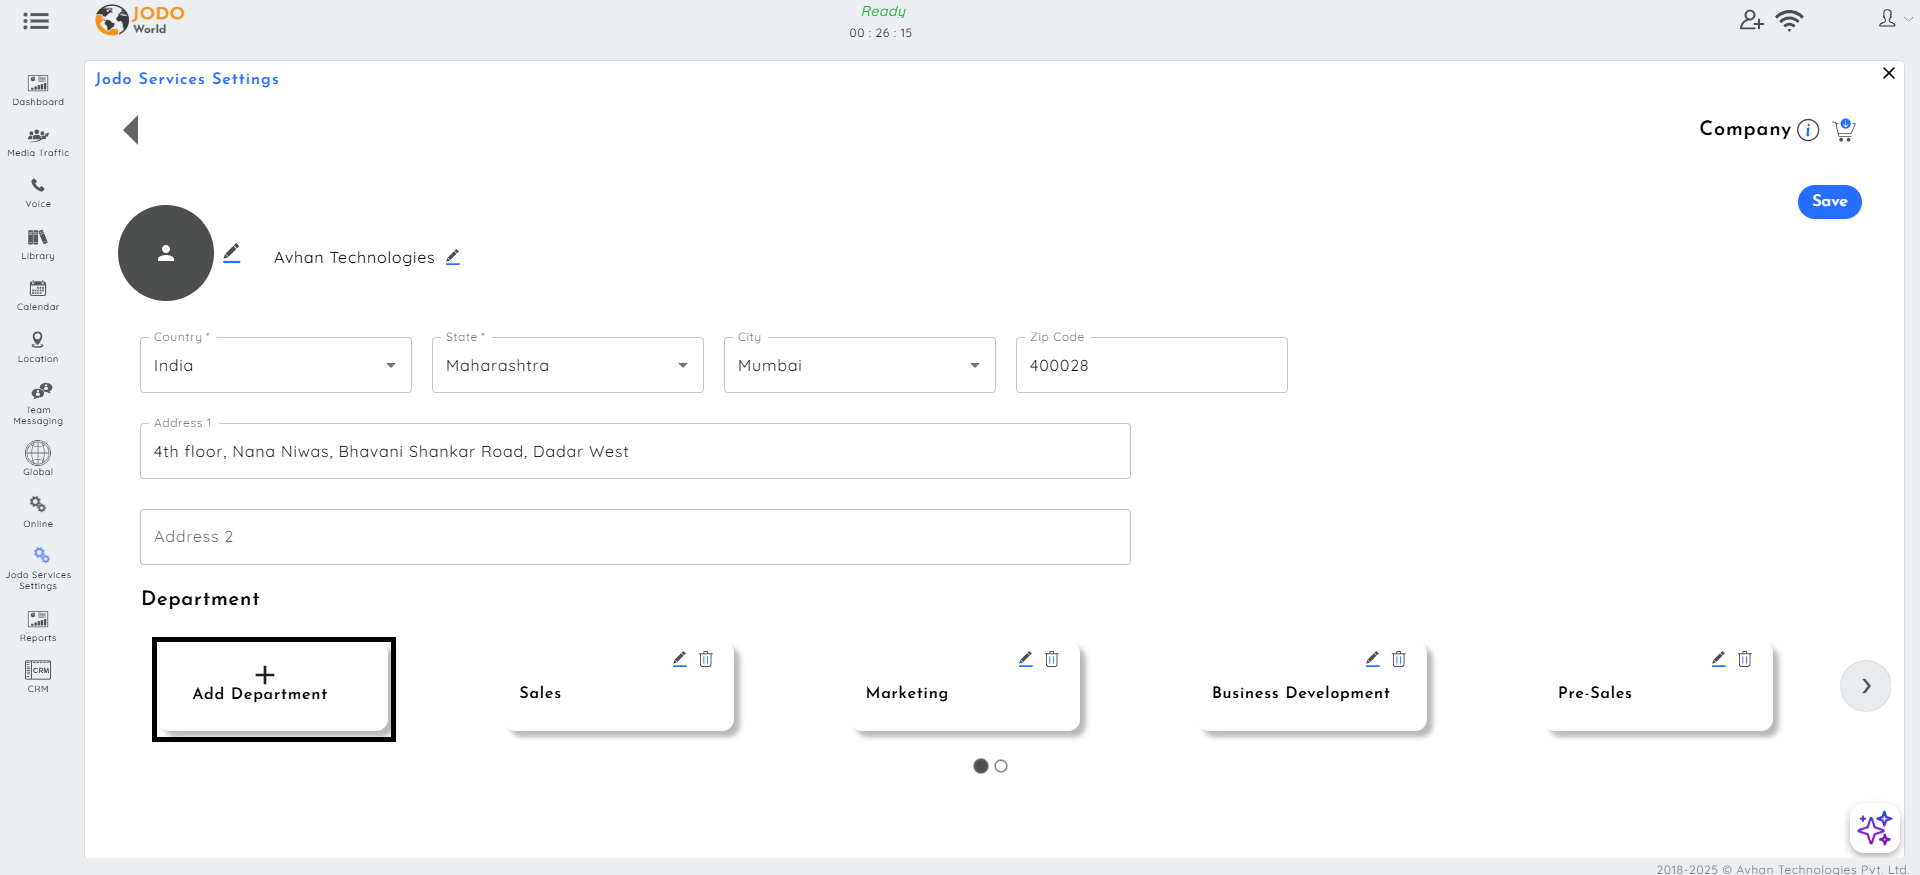This screenshot has width=1920, height=875.
Task: Click the Ready status text
Action: coord(883,11)
